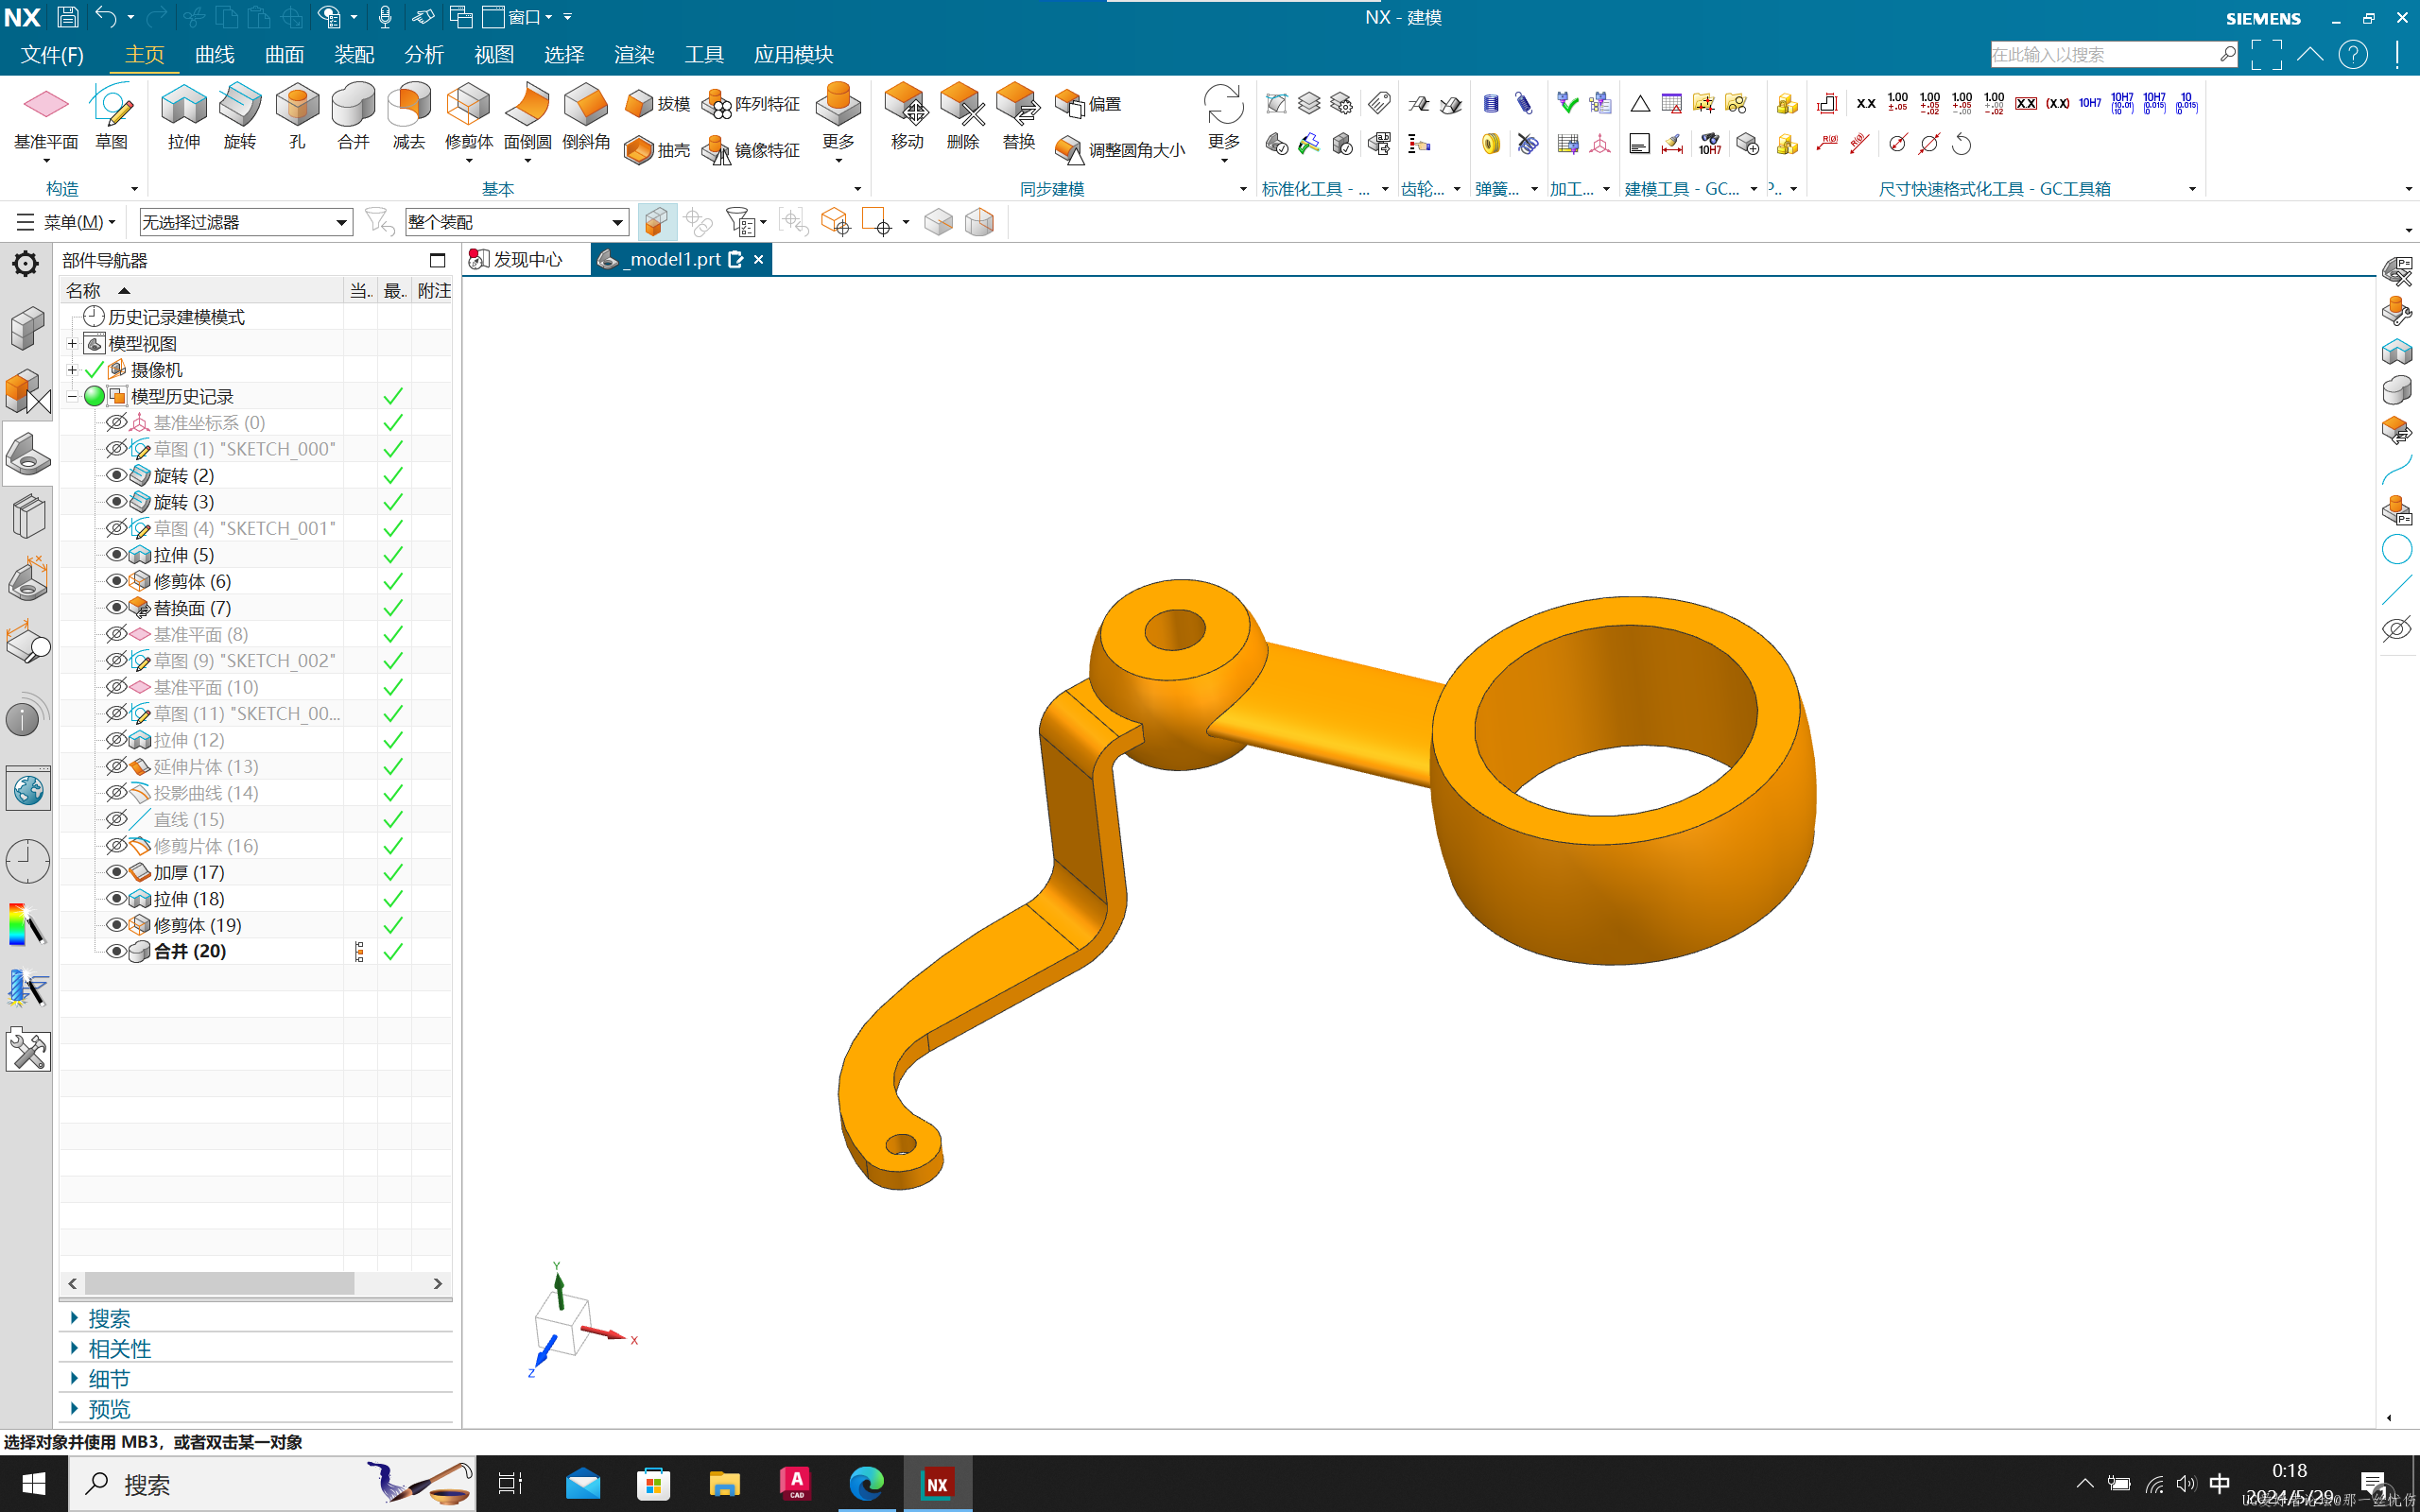Viewport: 2420px width, 1512px height.
Task: Expand the 模型视图 tree node
Action: point(72,344)
